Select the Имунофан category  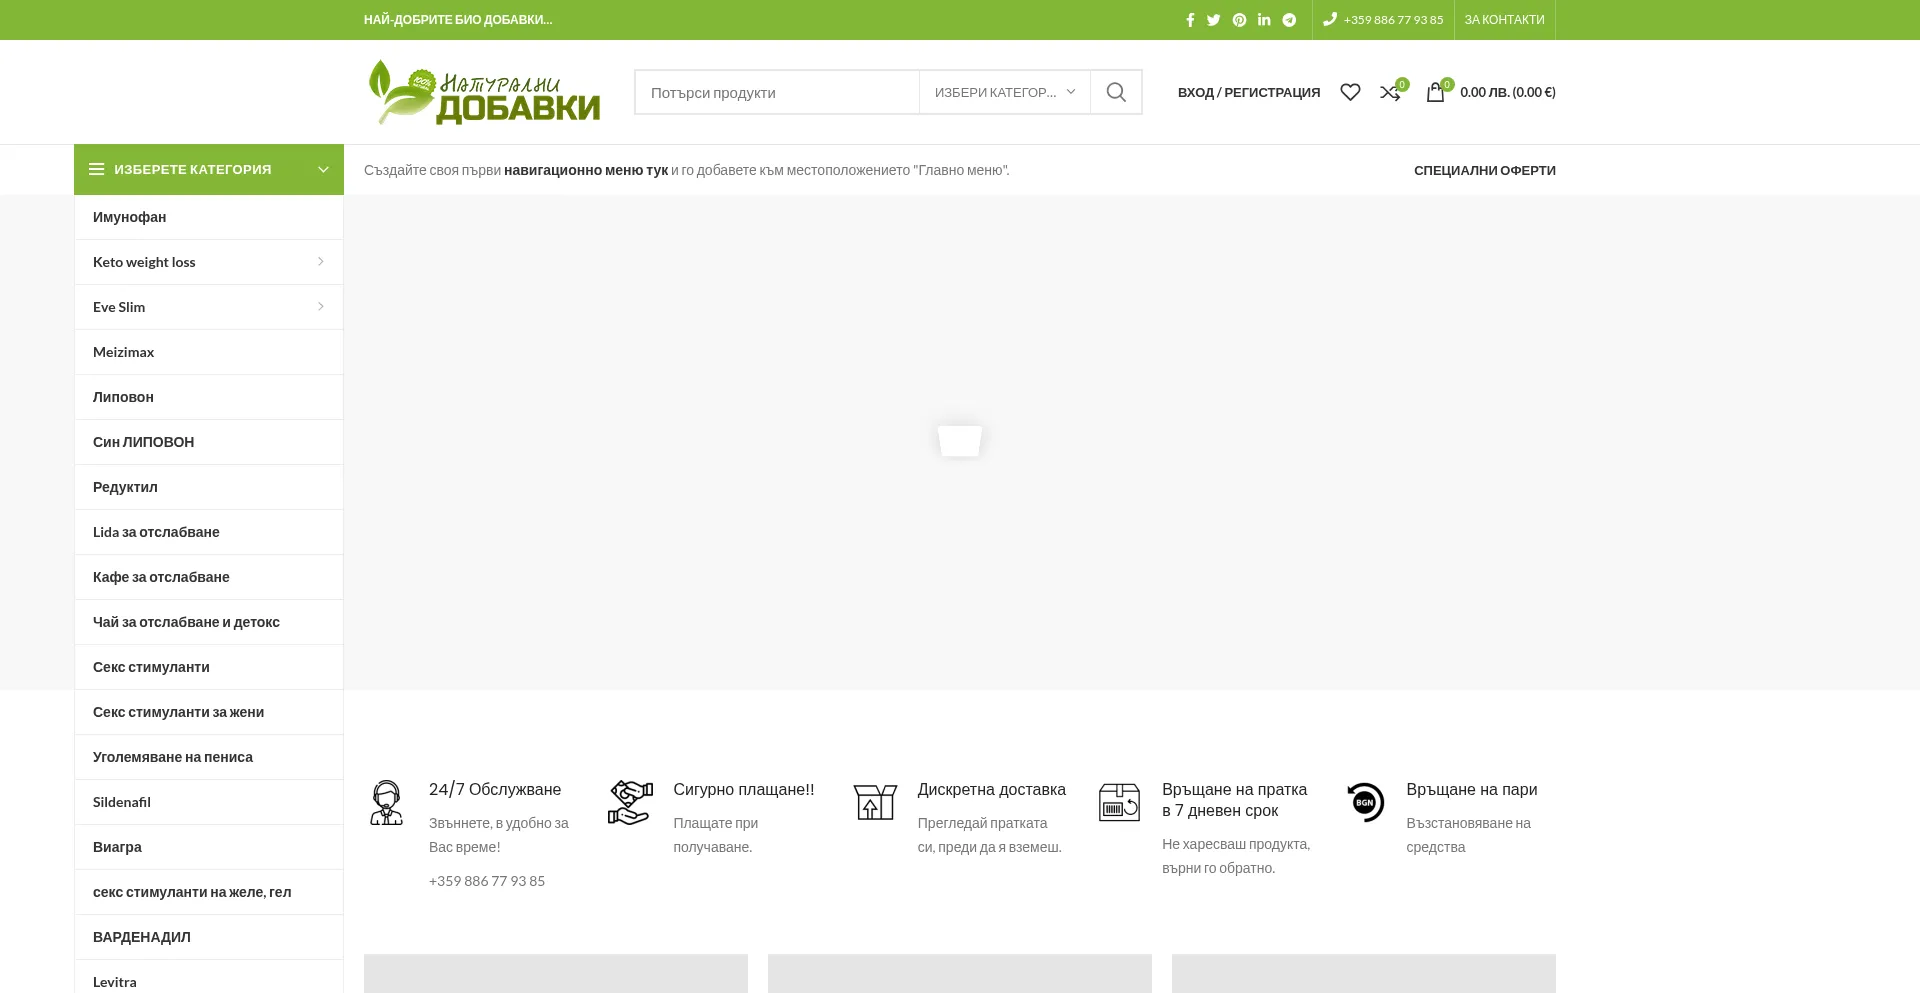click(x=130, y=217)
